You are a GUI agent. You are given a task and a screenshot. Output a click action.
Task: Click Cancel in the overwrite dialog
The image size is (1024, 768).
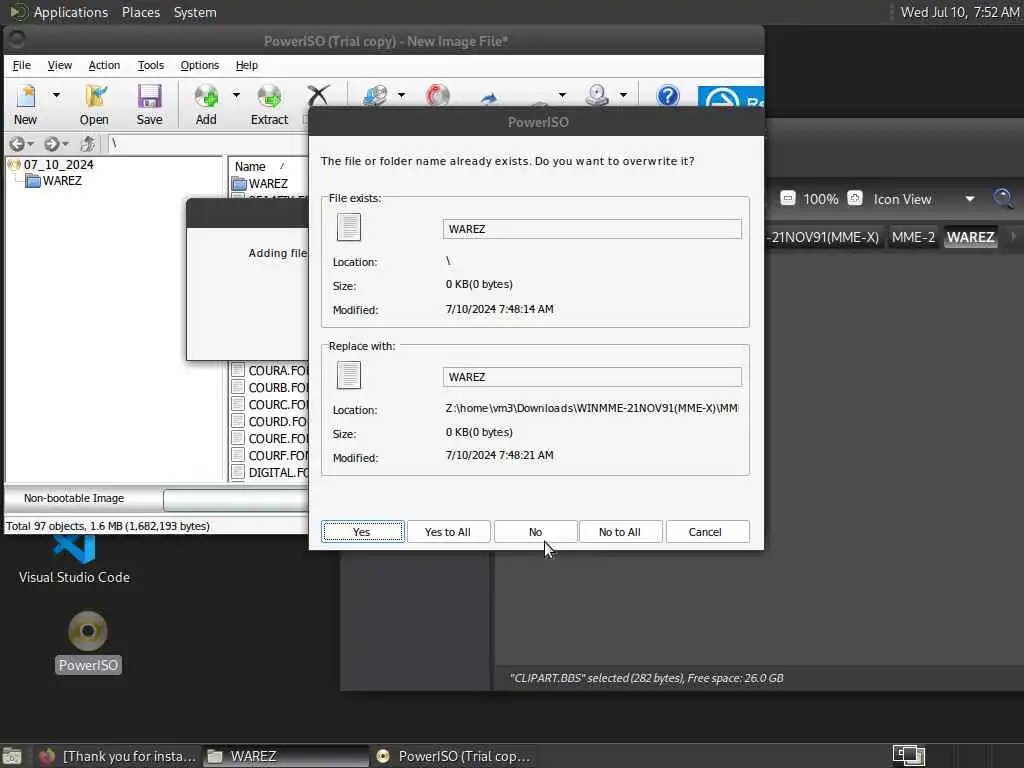coord(707,532)
